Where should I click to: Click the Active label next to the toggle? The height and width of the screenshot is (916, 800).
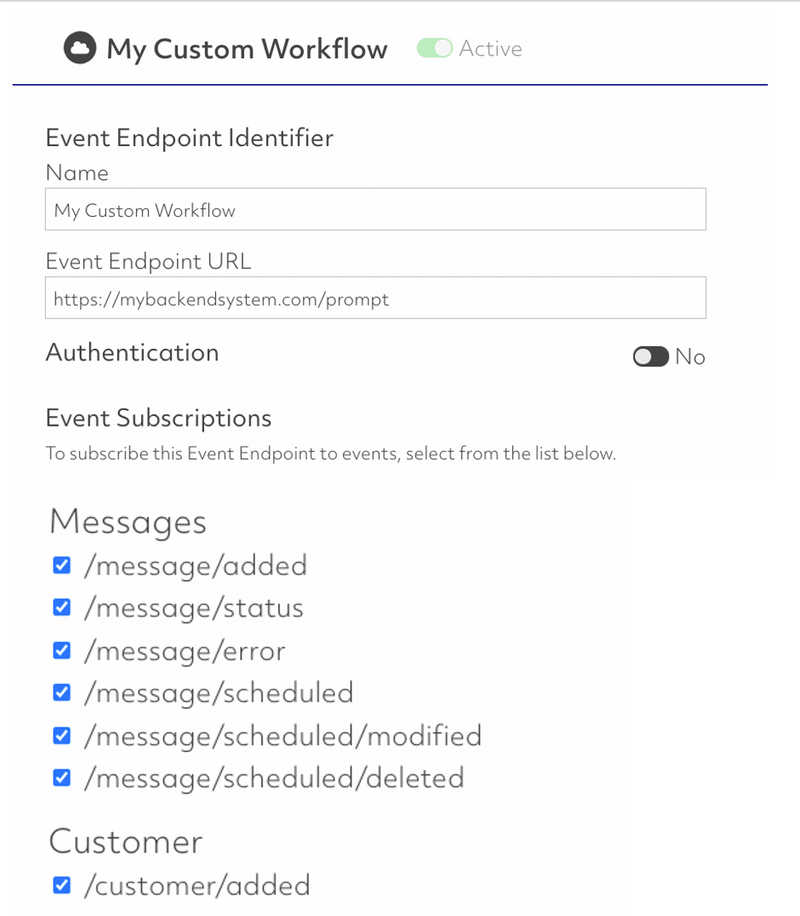(491, 47)
